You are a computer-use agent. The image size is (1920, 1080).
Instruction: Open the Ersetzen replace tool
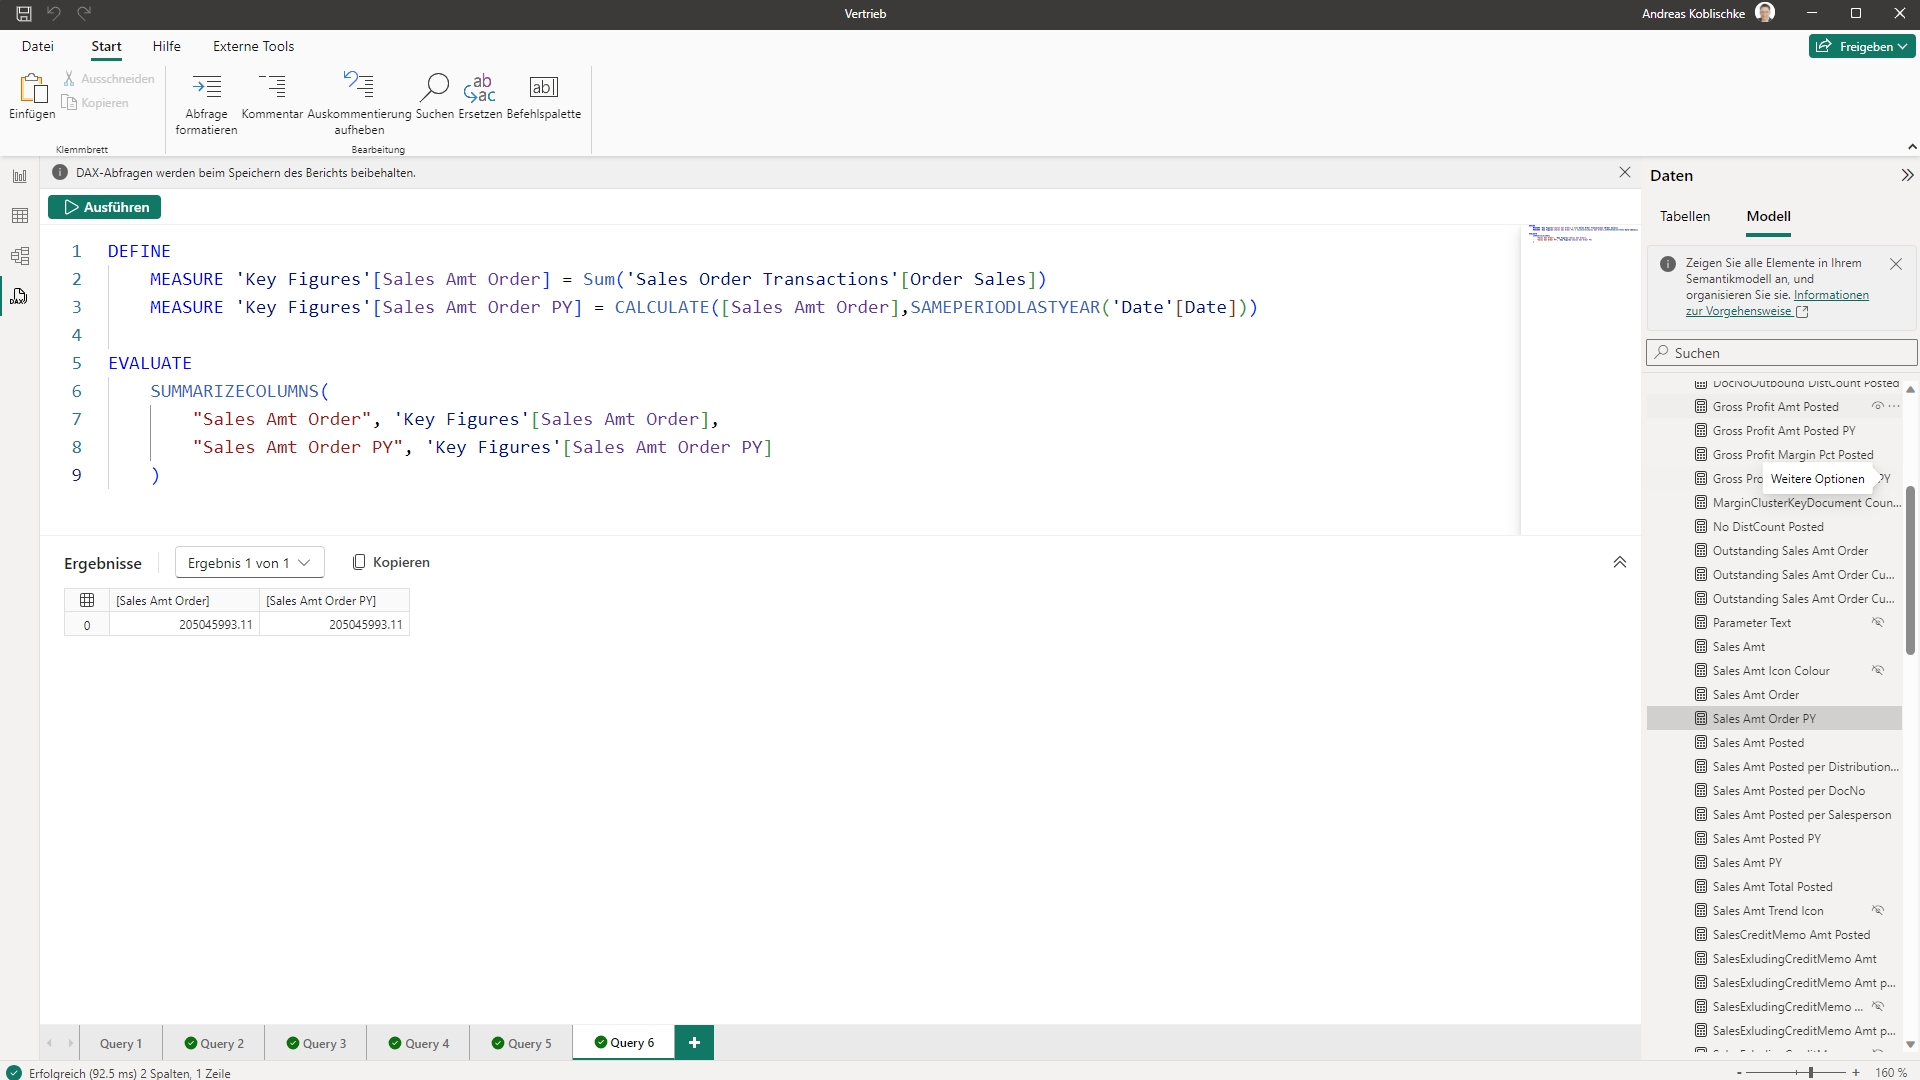click(x=480, y=88)
